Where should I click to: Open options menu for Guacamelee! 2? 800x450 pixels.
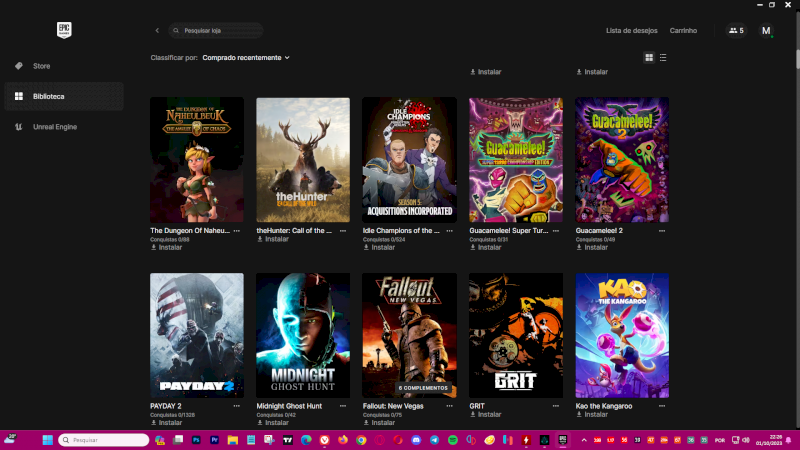coord(662,230)
